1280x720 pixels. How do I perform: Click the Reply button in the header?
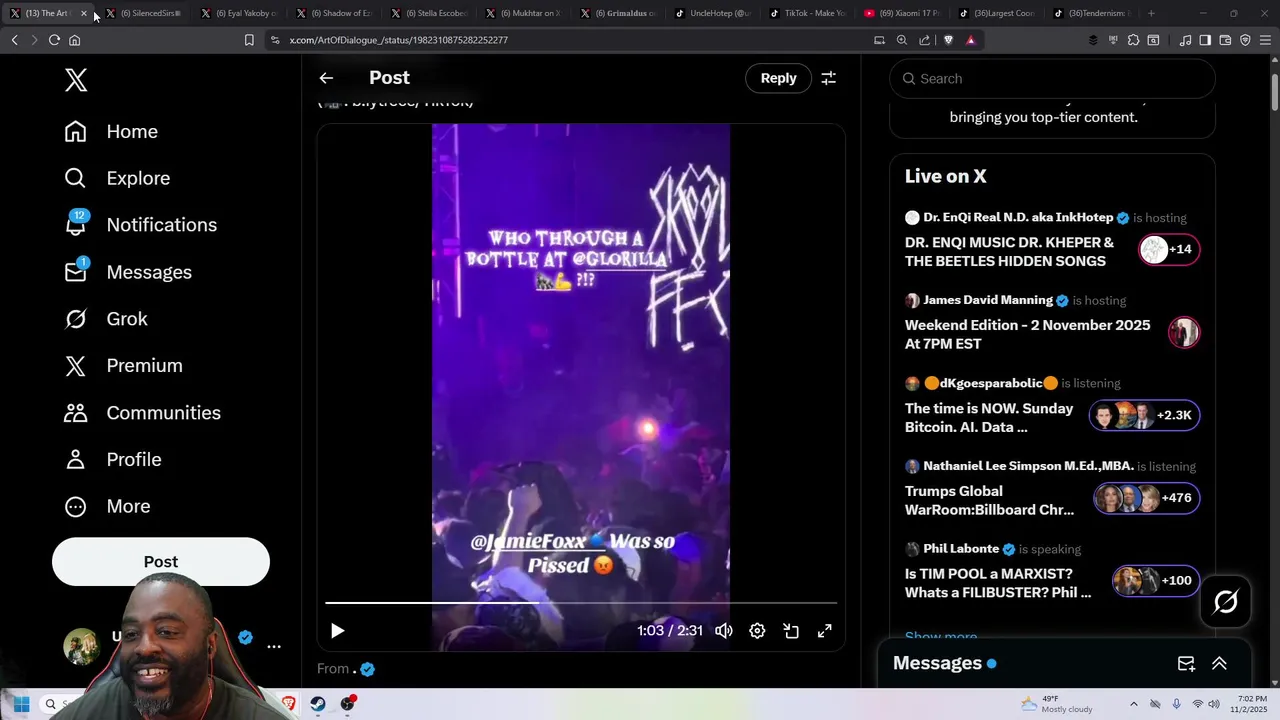(x=778, y=78)
